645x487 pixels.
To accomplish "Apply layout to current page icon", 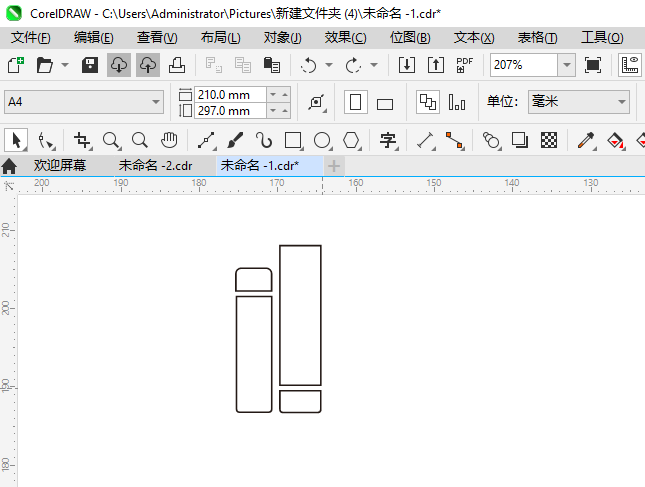I will click(x=457, y=102).
